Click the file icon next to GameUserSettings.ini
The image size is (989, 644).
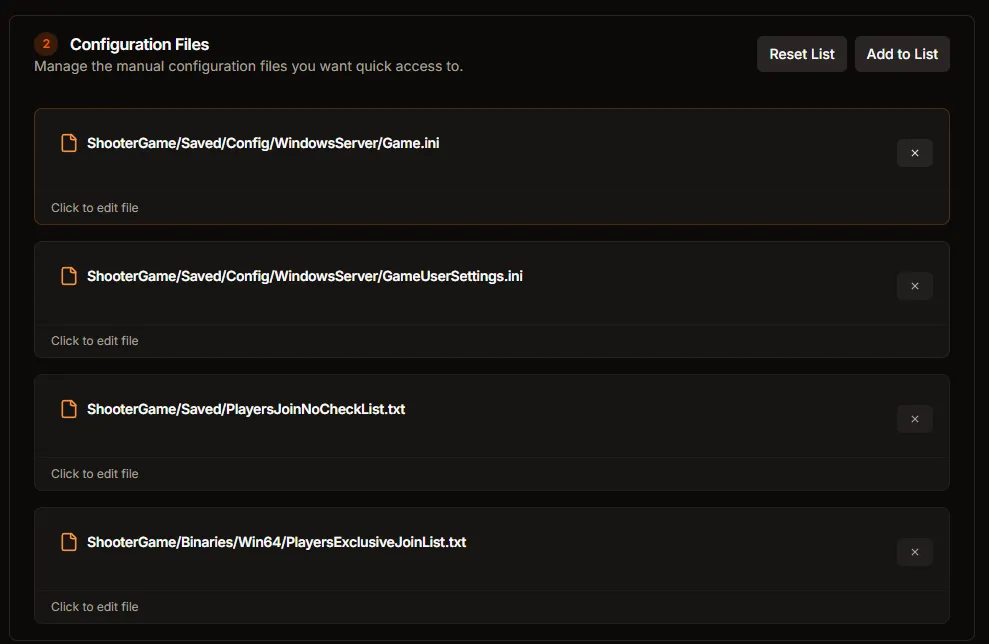point(68,276)
